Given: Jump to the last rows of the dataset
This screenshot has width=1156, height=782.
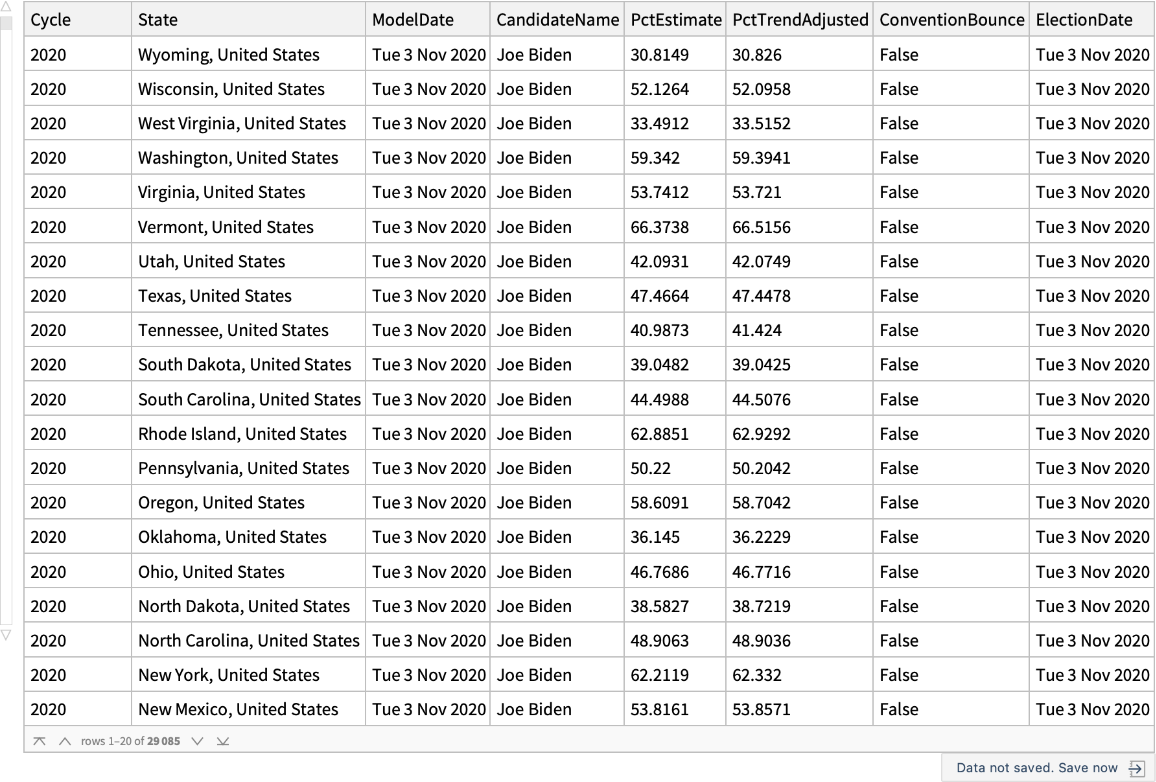Looking at the screenshot, I should pyautogui.click(x=222, y=739).
